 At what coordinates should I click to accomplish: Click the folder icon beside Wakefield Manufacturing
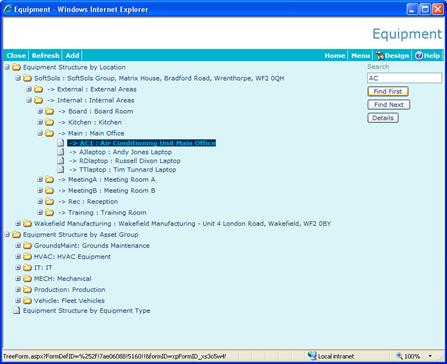pos(27,224)
